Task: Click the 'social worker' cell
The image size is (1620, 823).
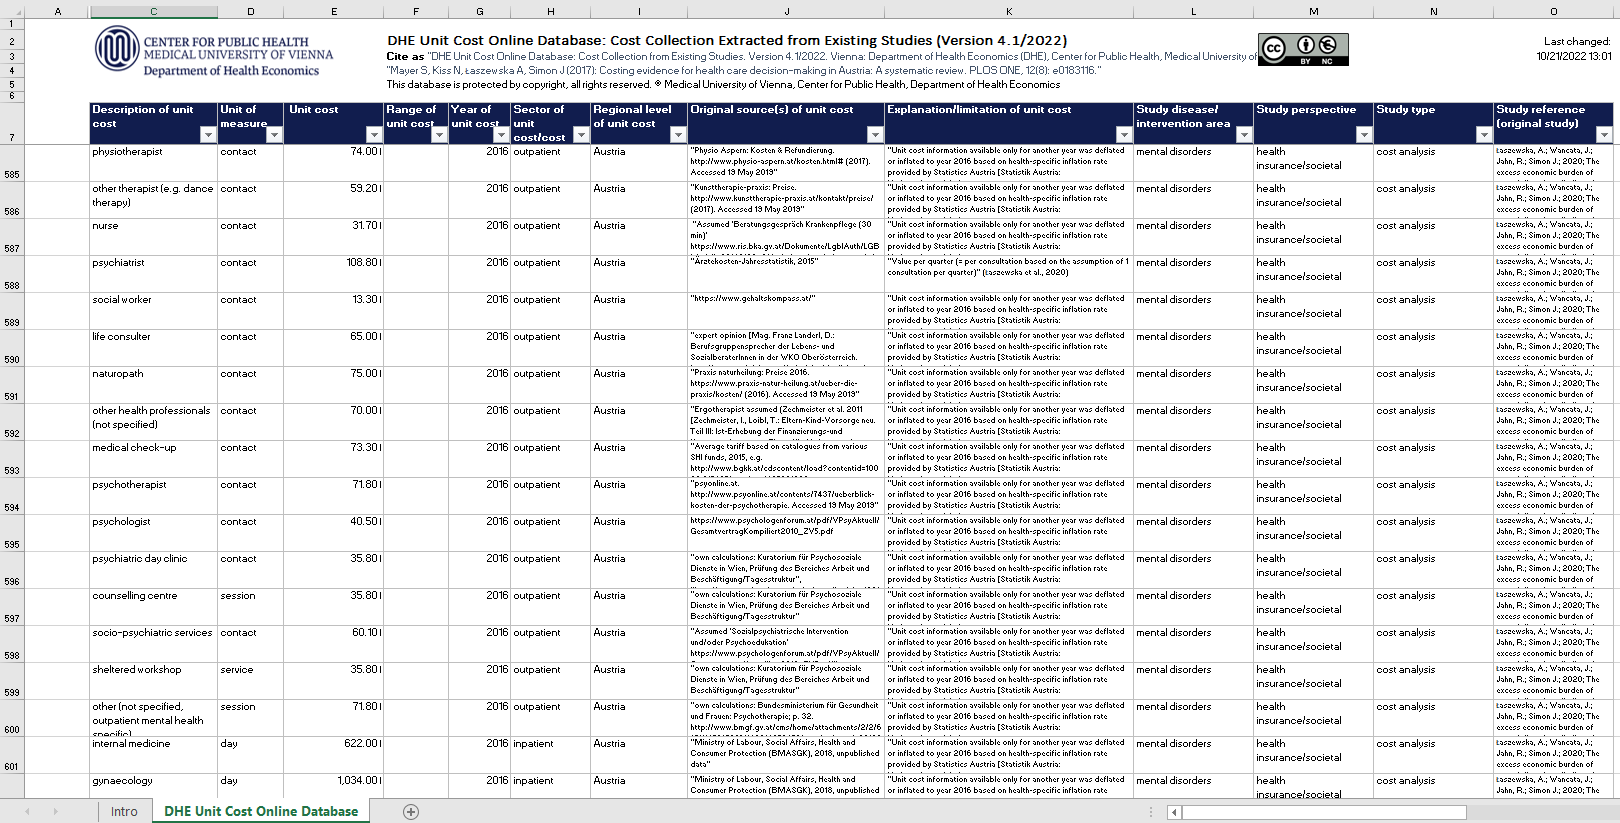Action: (x=153, y=311)
